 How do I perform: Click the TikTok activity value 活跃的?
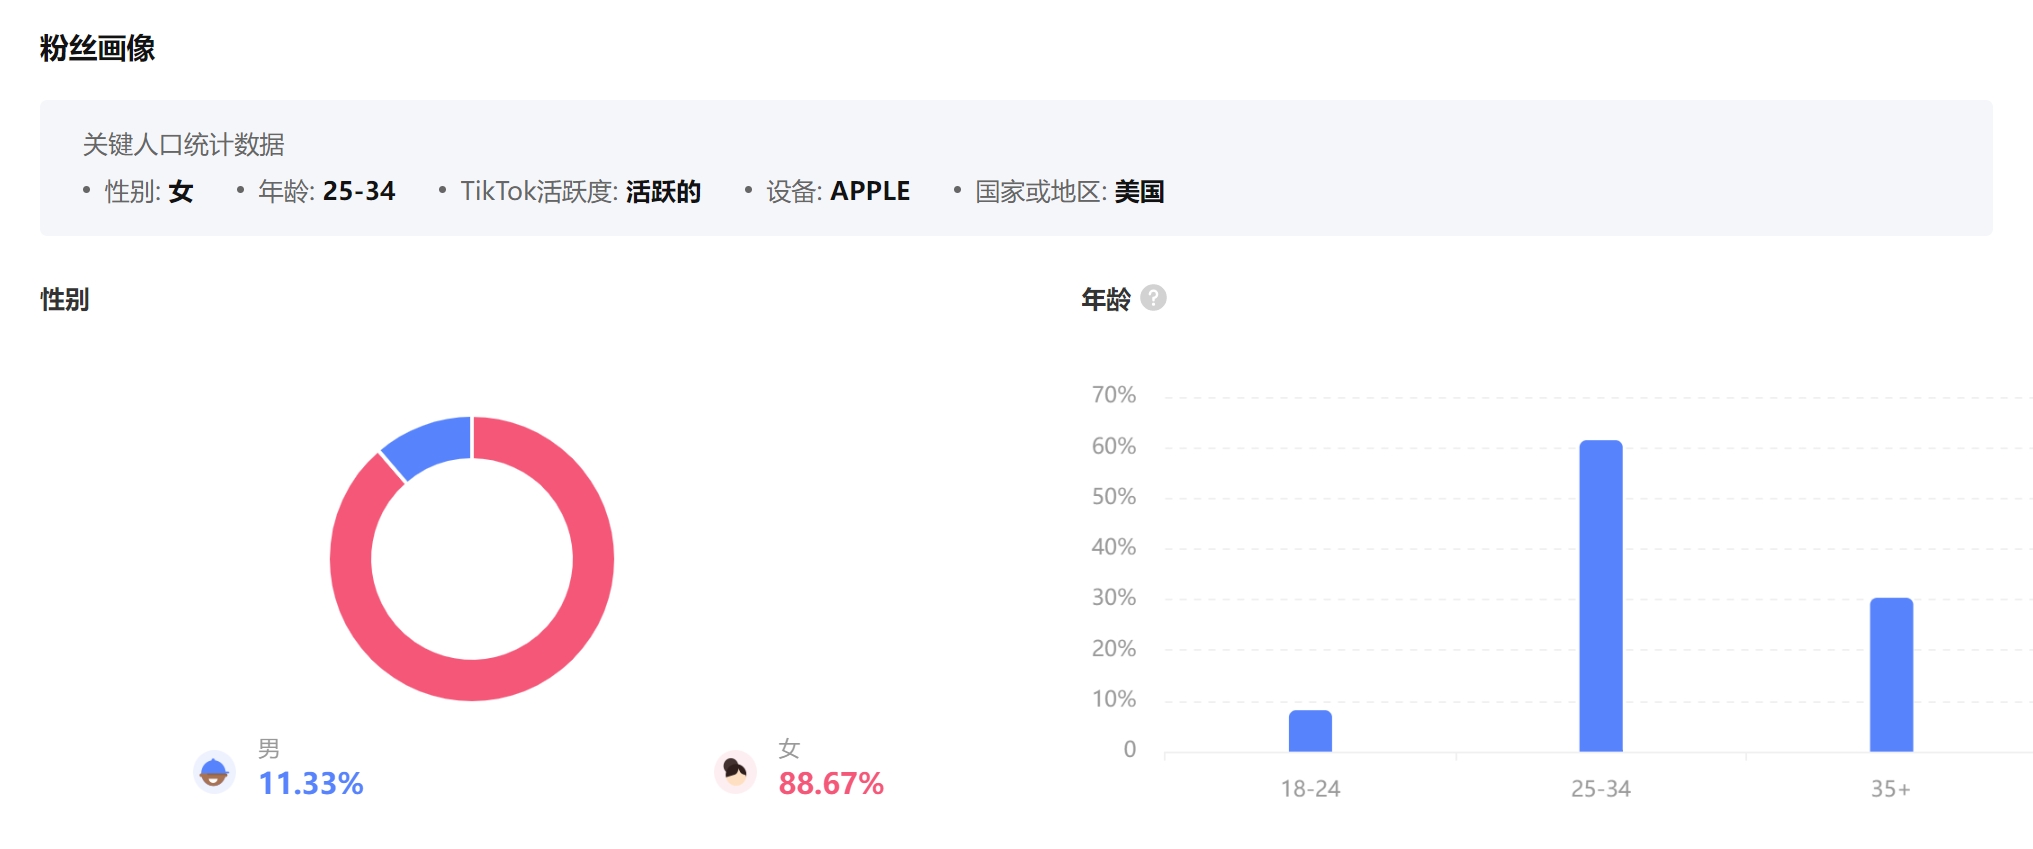663,191
